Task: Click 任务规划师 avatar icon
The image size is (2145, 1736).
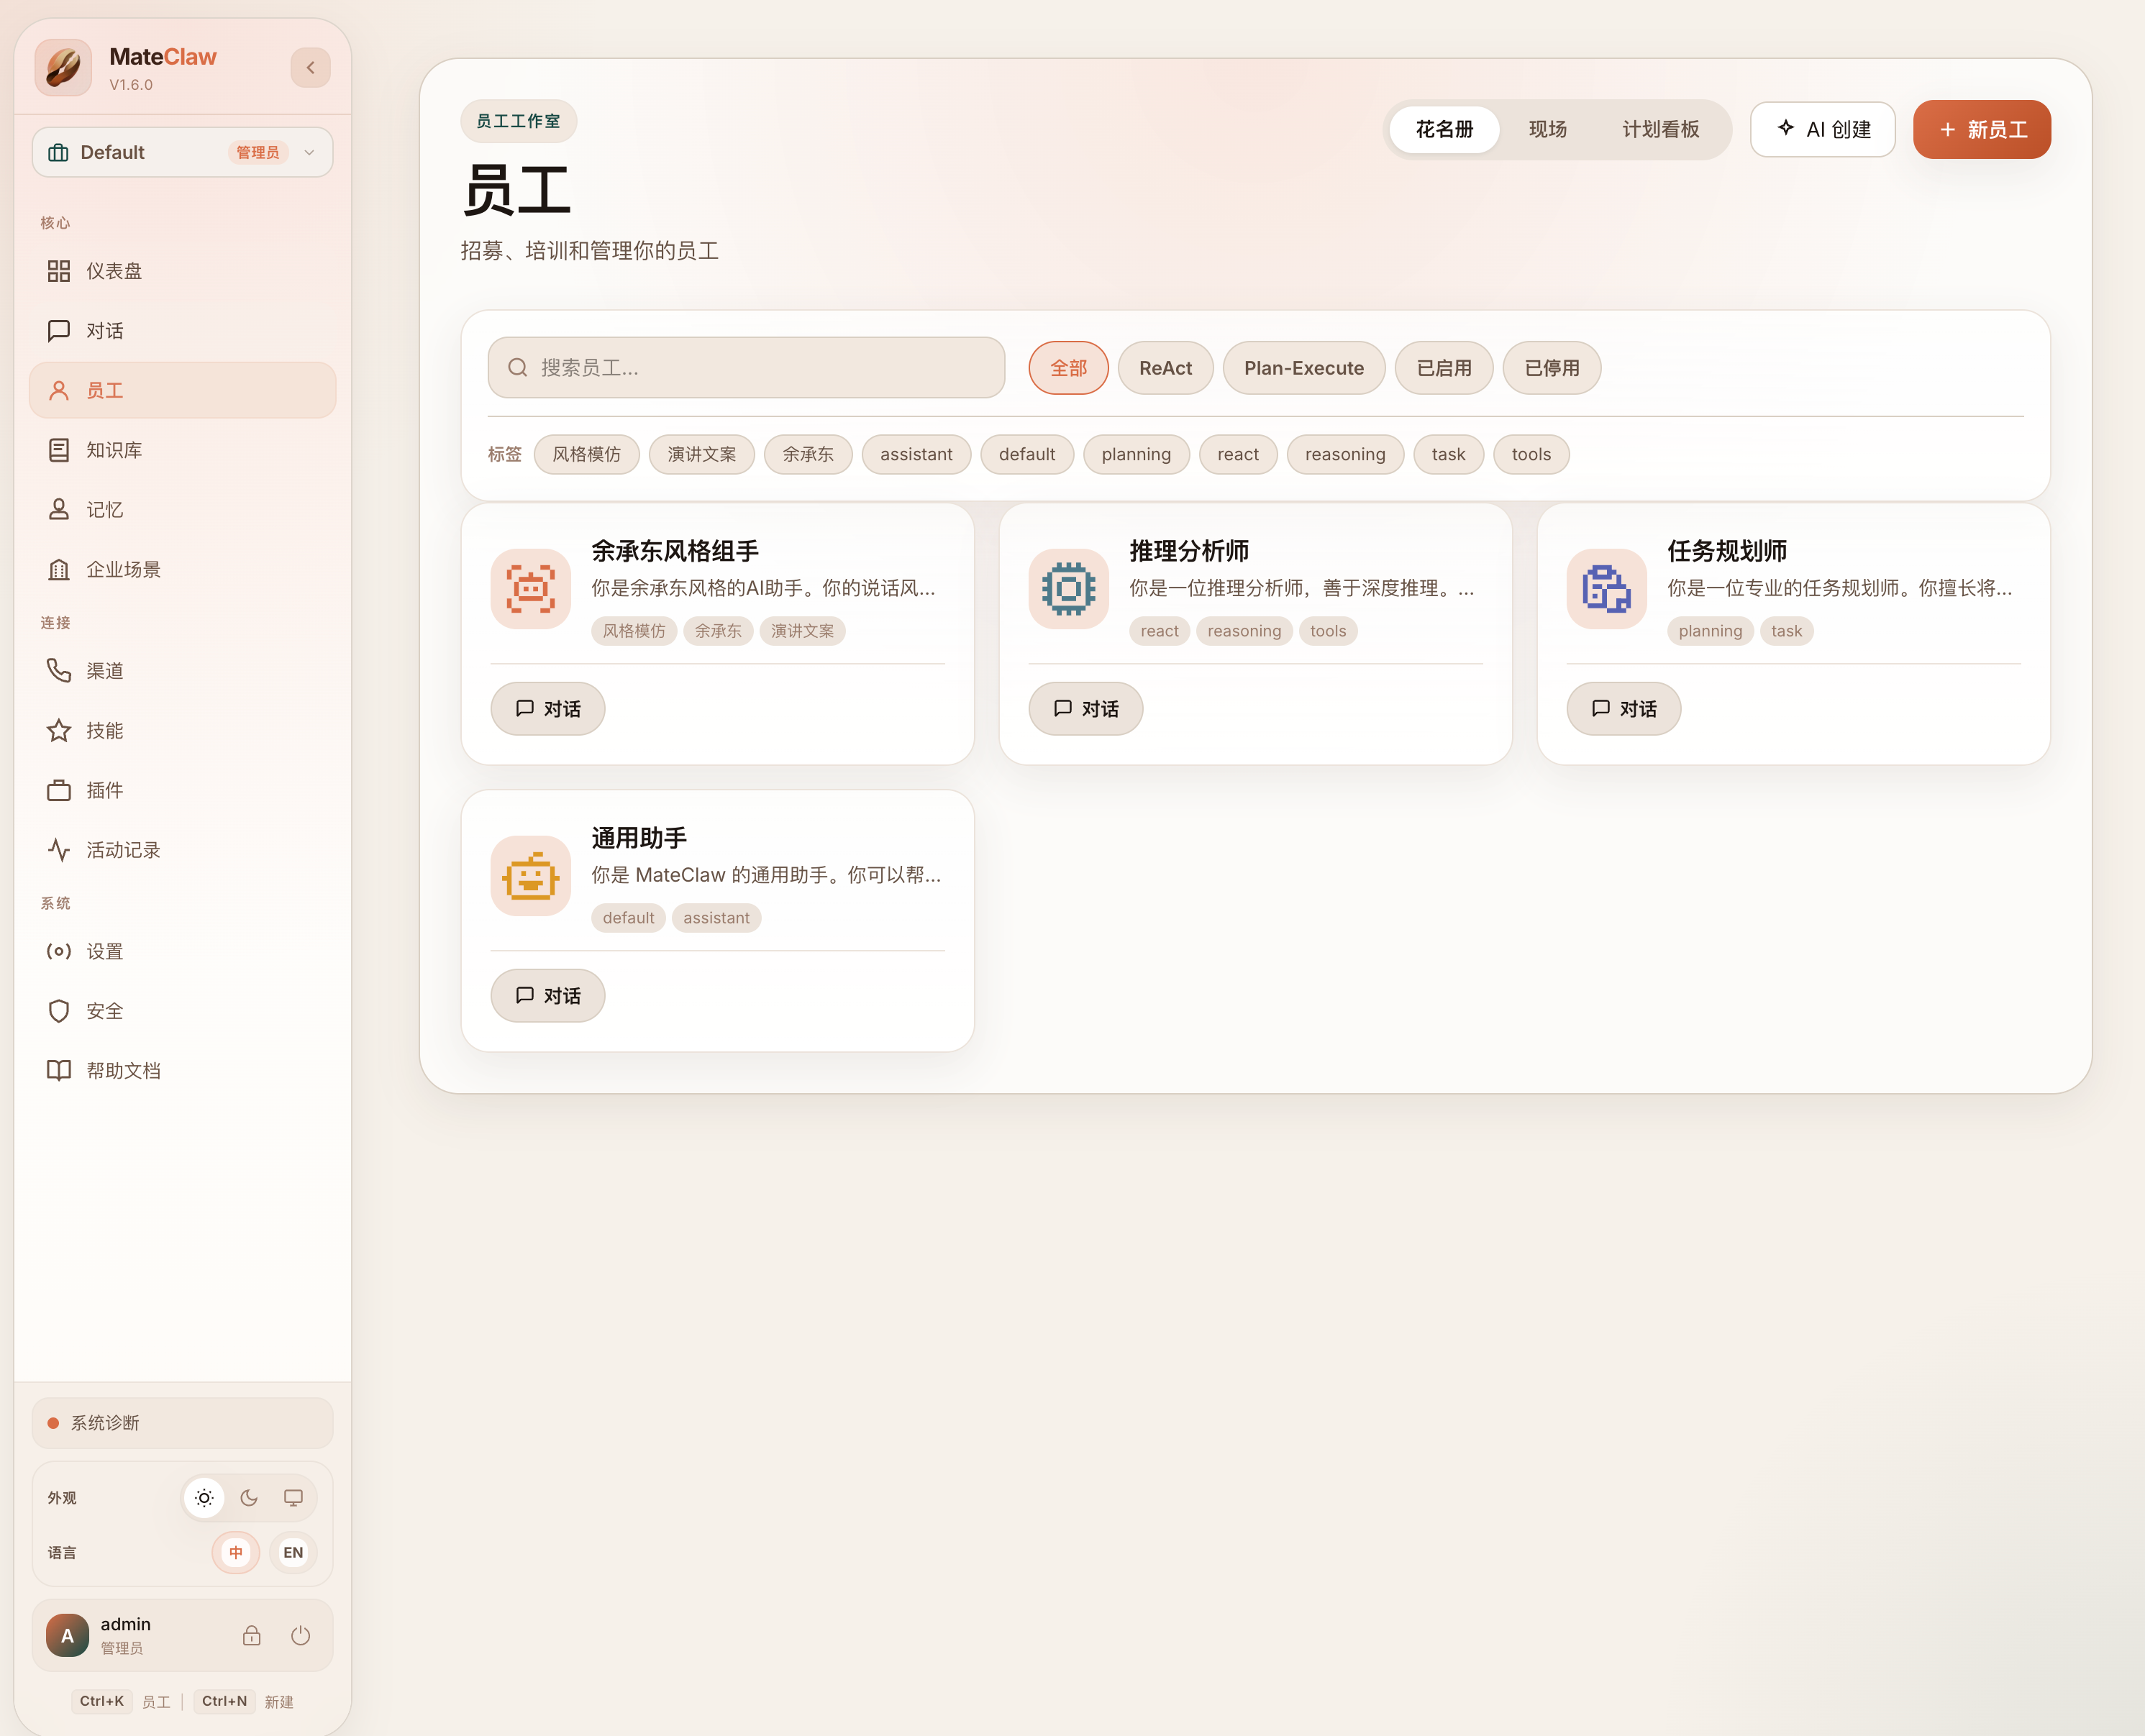Action: (x=1607, y=589)
